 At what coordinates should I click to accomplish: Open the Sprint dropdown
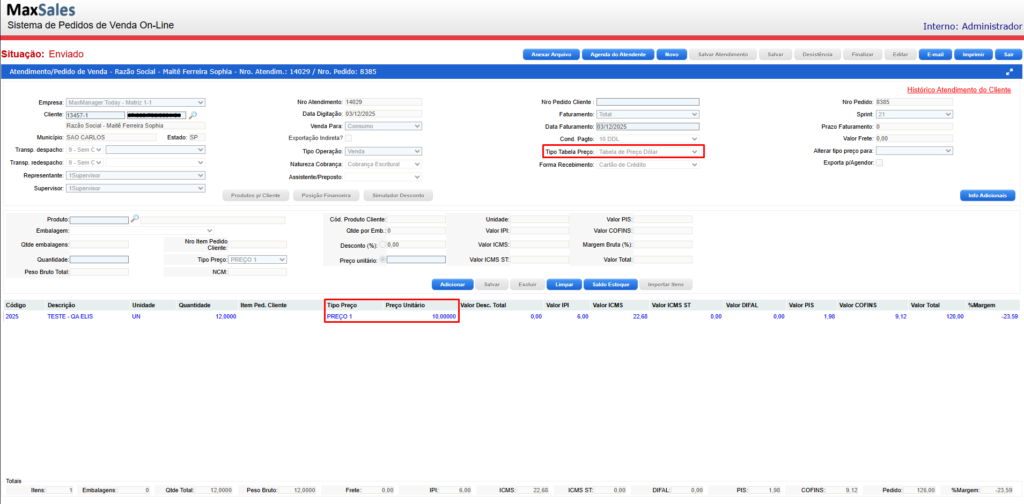point(914,115)
